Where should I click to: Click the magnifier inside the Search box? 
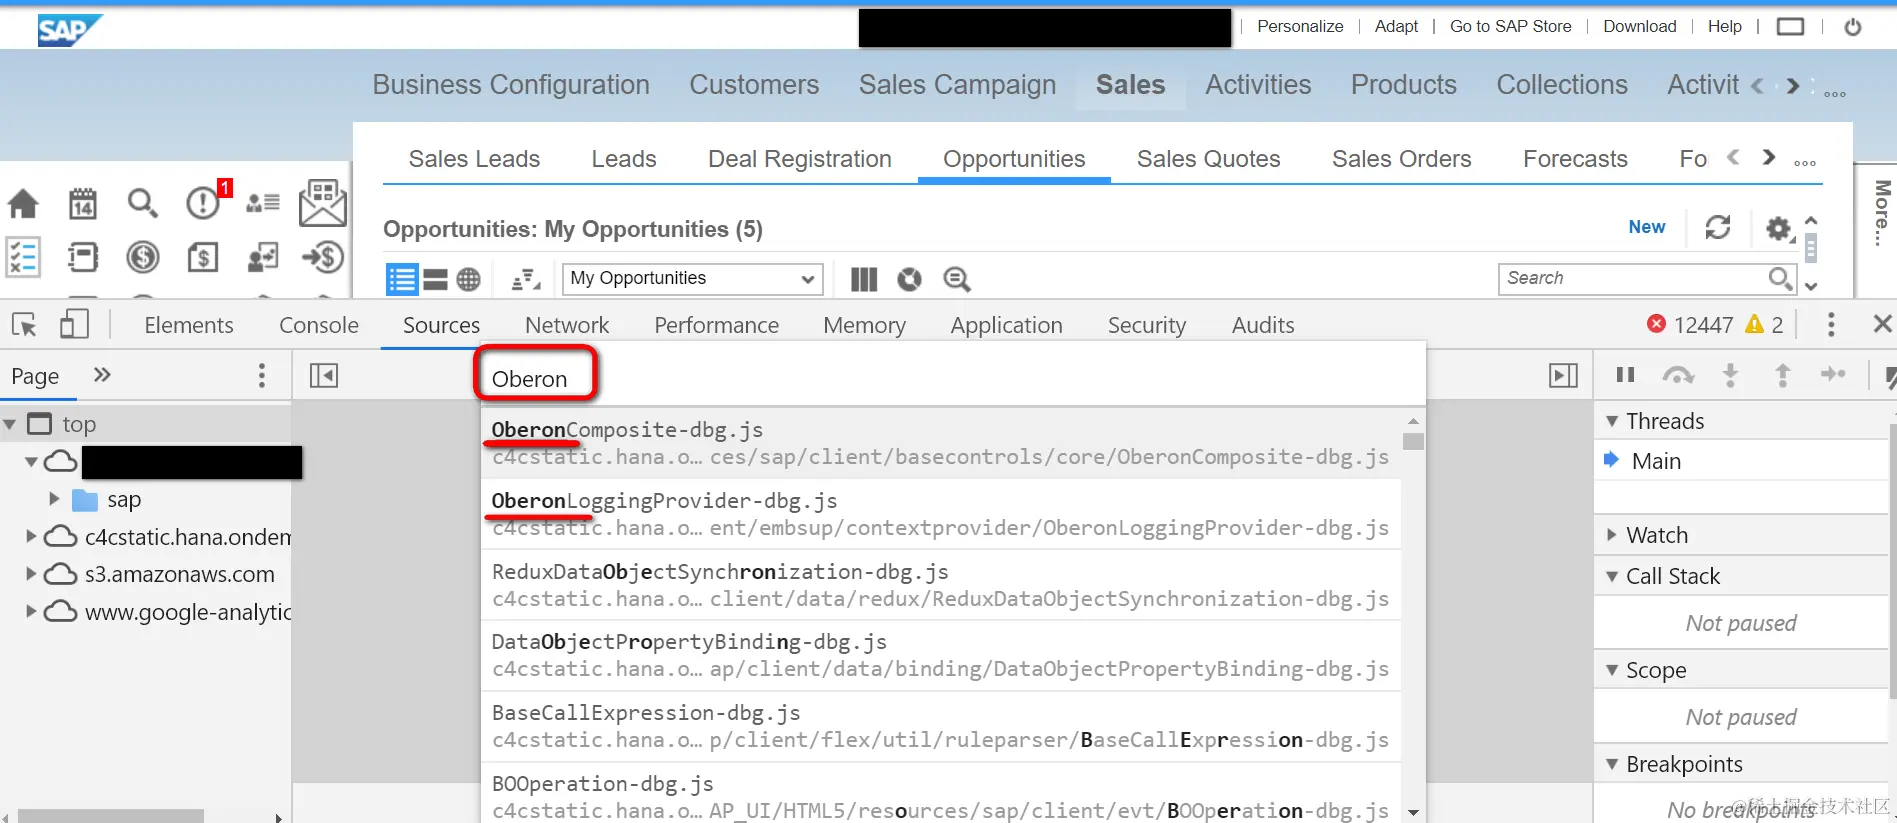click(1780, 278)
